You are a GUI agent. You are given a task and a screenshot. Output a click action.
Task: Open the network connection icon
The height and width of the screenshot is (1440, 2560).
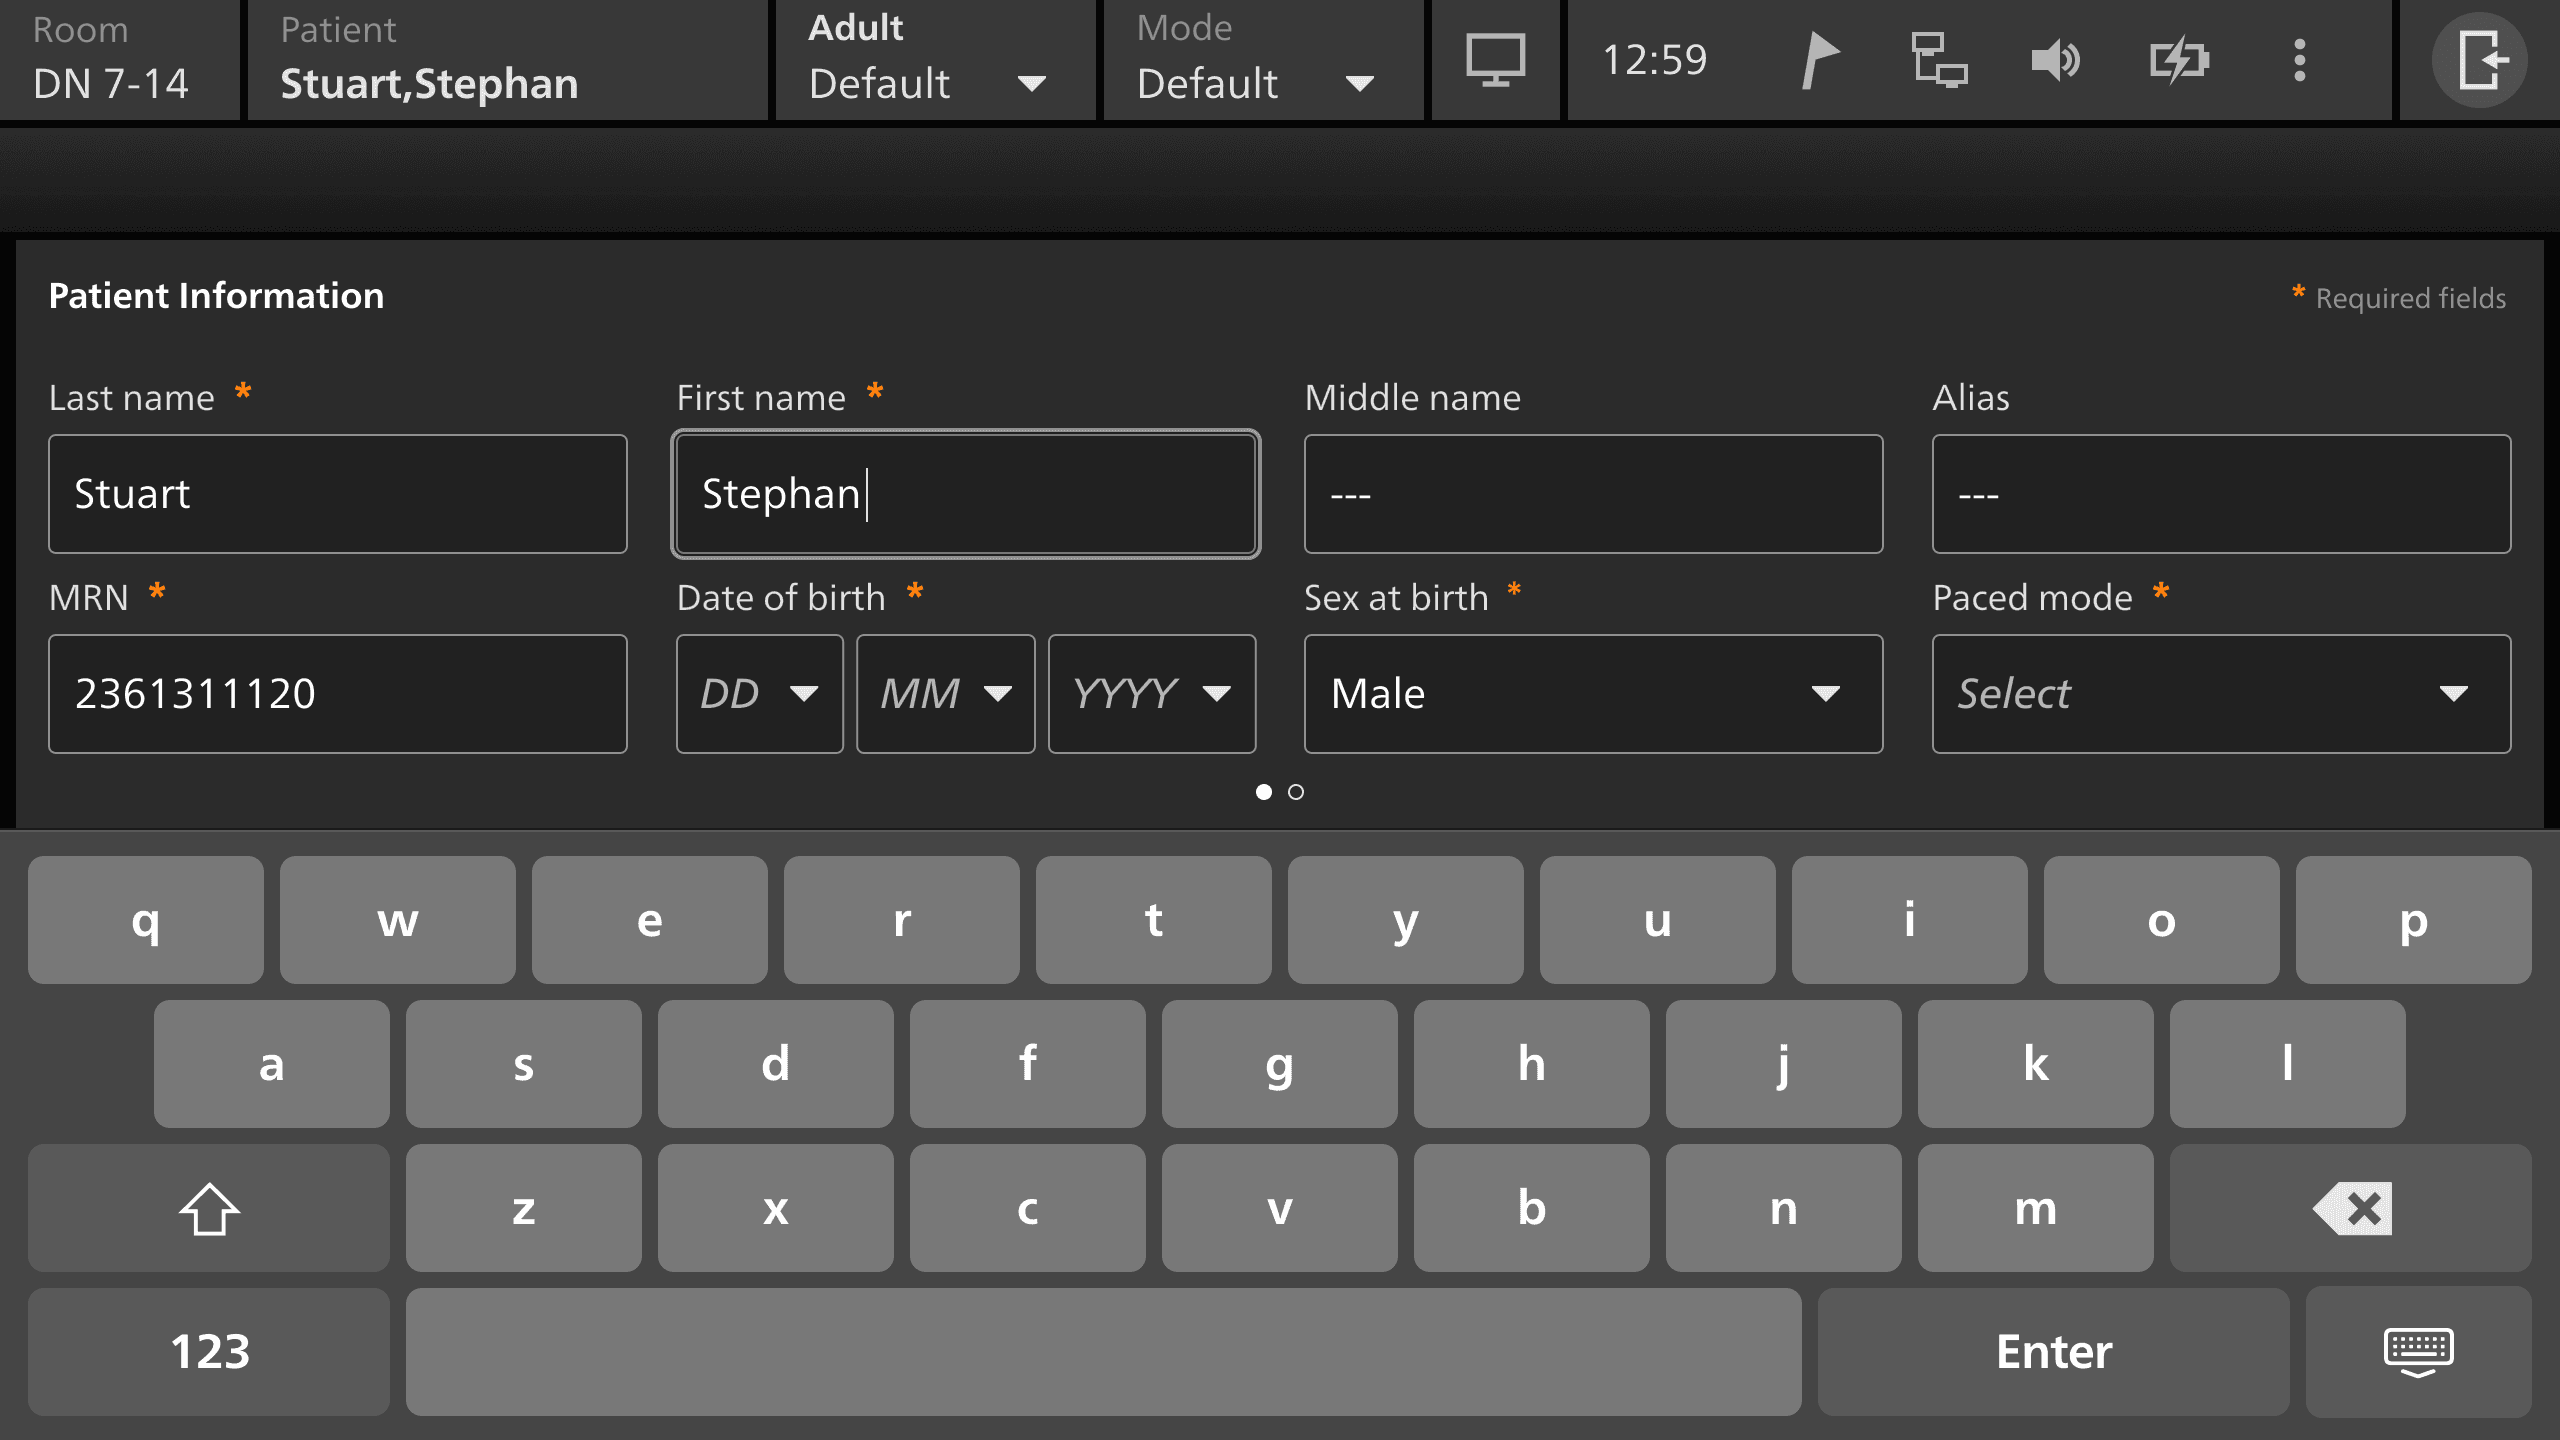click(x=1938, y=60)
